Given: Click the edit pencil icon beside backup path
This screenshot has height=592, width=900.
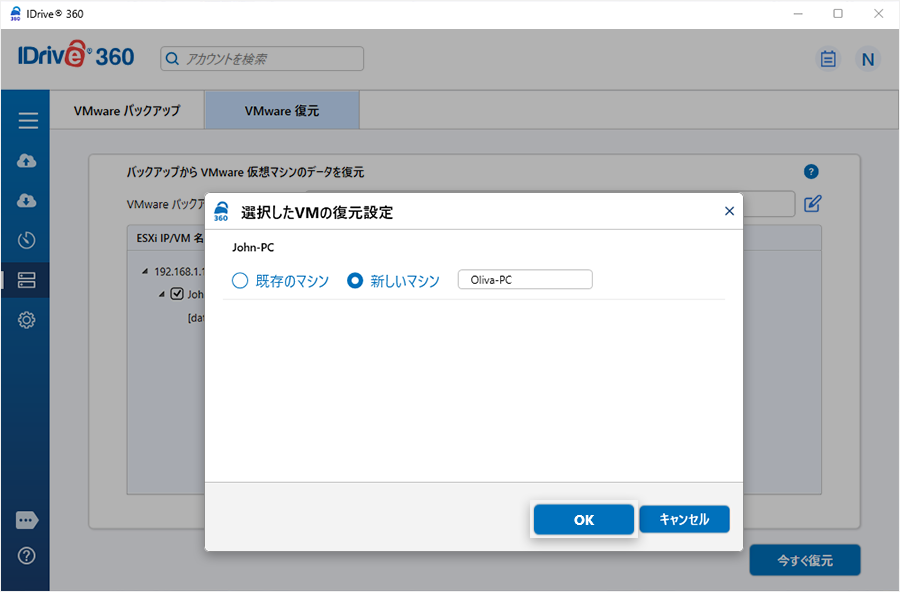Looking at the screenshot, I should [813, 204].
